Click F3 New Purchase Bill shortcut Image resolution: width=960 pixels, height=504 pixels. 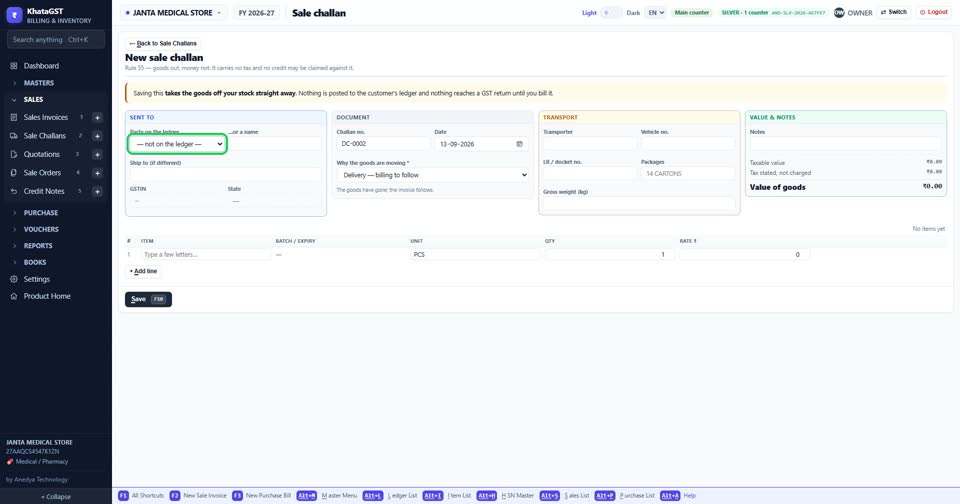coord(262,495)
